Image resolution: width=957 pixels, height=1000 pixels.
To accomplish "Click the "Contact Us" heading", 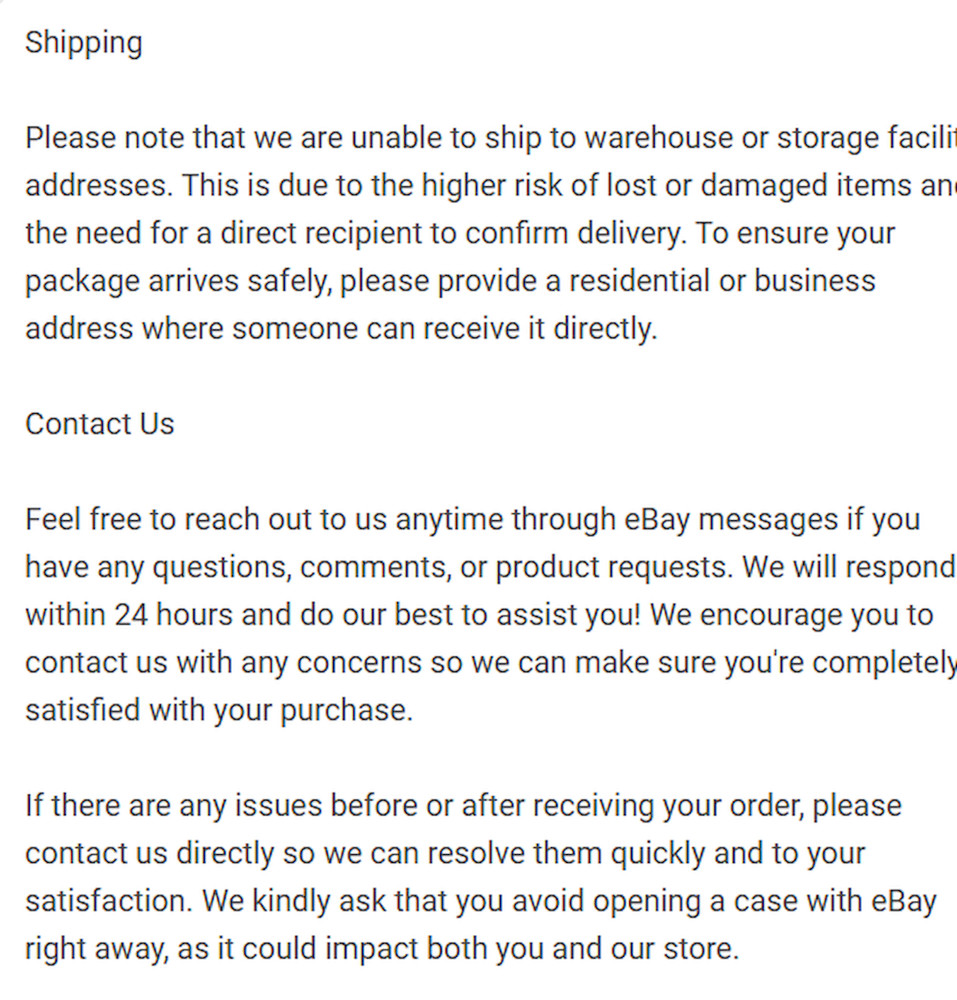I will click(100, 424).
